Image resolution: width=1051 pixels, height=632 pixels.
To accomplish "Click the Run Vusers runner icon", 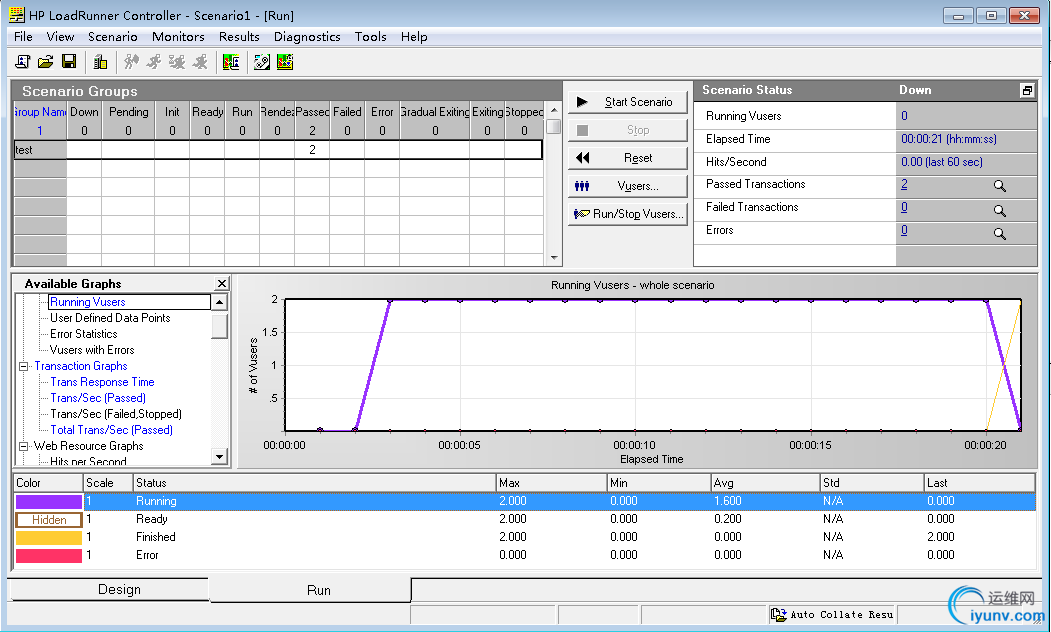I will coord(154,62).
